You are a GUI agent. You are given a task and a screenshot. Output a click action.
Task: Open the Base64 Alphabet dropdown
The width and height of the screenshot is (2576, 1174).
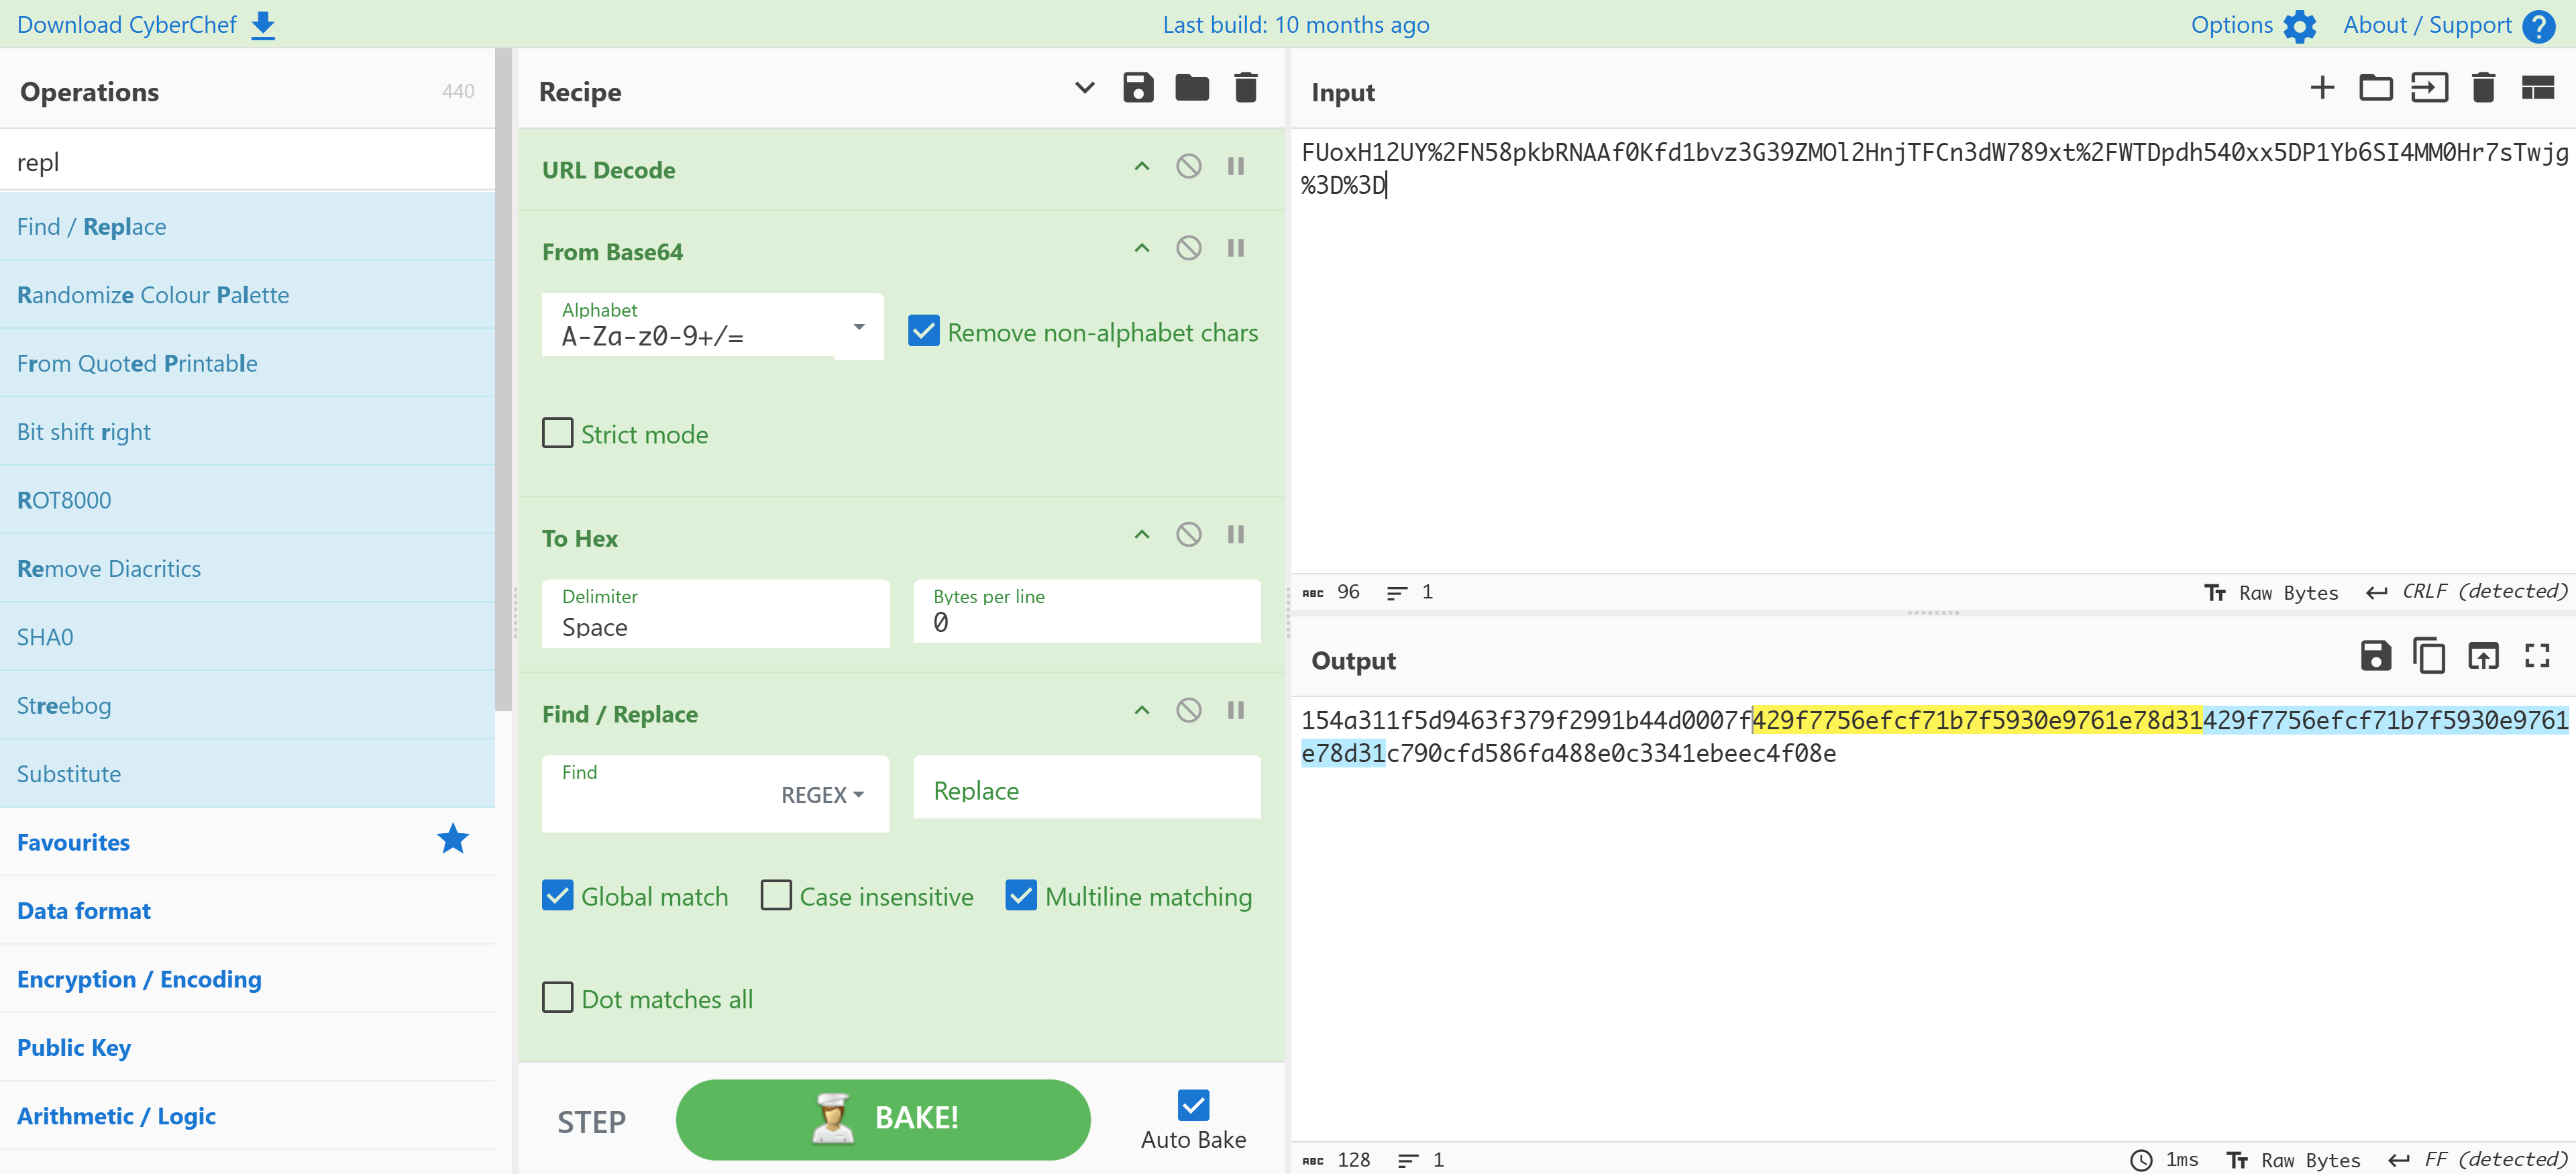tap(858, 327)
